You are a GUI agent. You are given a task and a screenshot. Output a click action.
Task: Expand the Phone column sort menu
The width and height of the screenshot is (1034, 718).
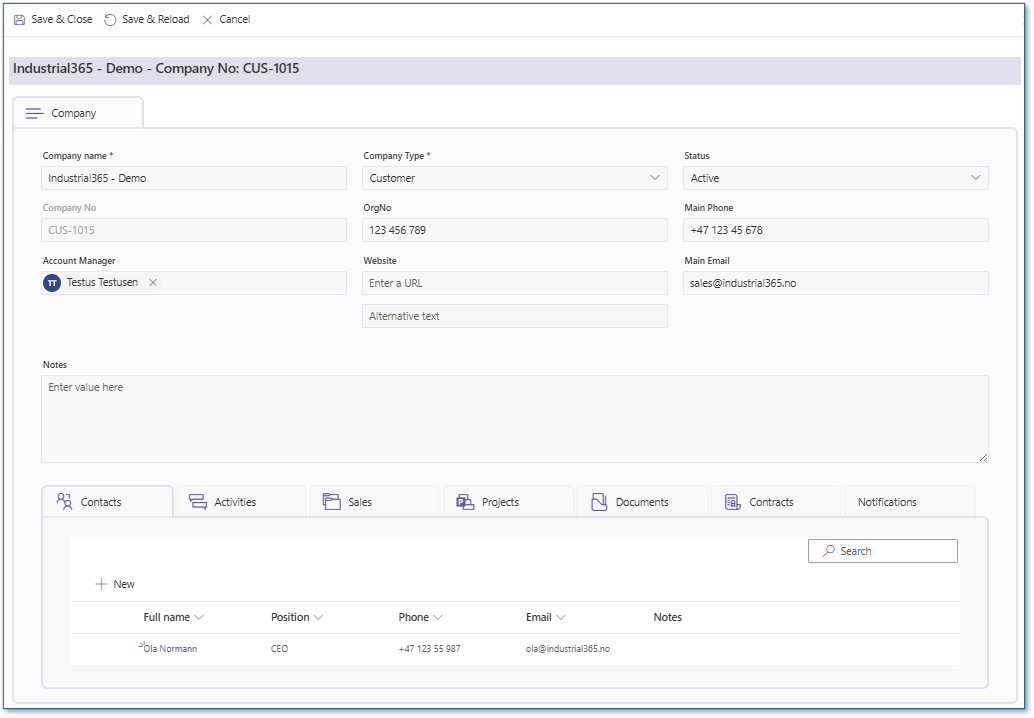tap(438, 618)
